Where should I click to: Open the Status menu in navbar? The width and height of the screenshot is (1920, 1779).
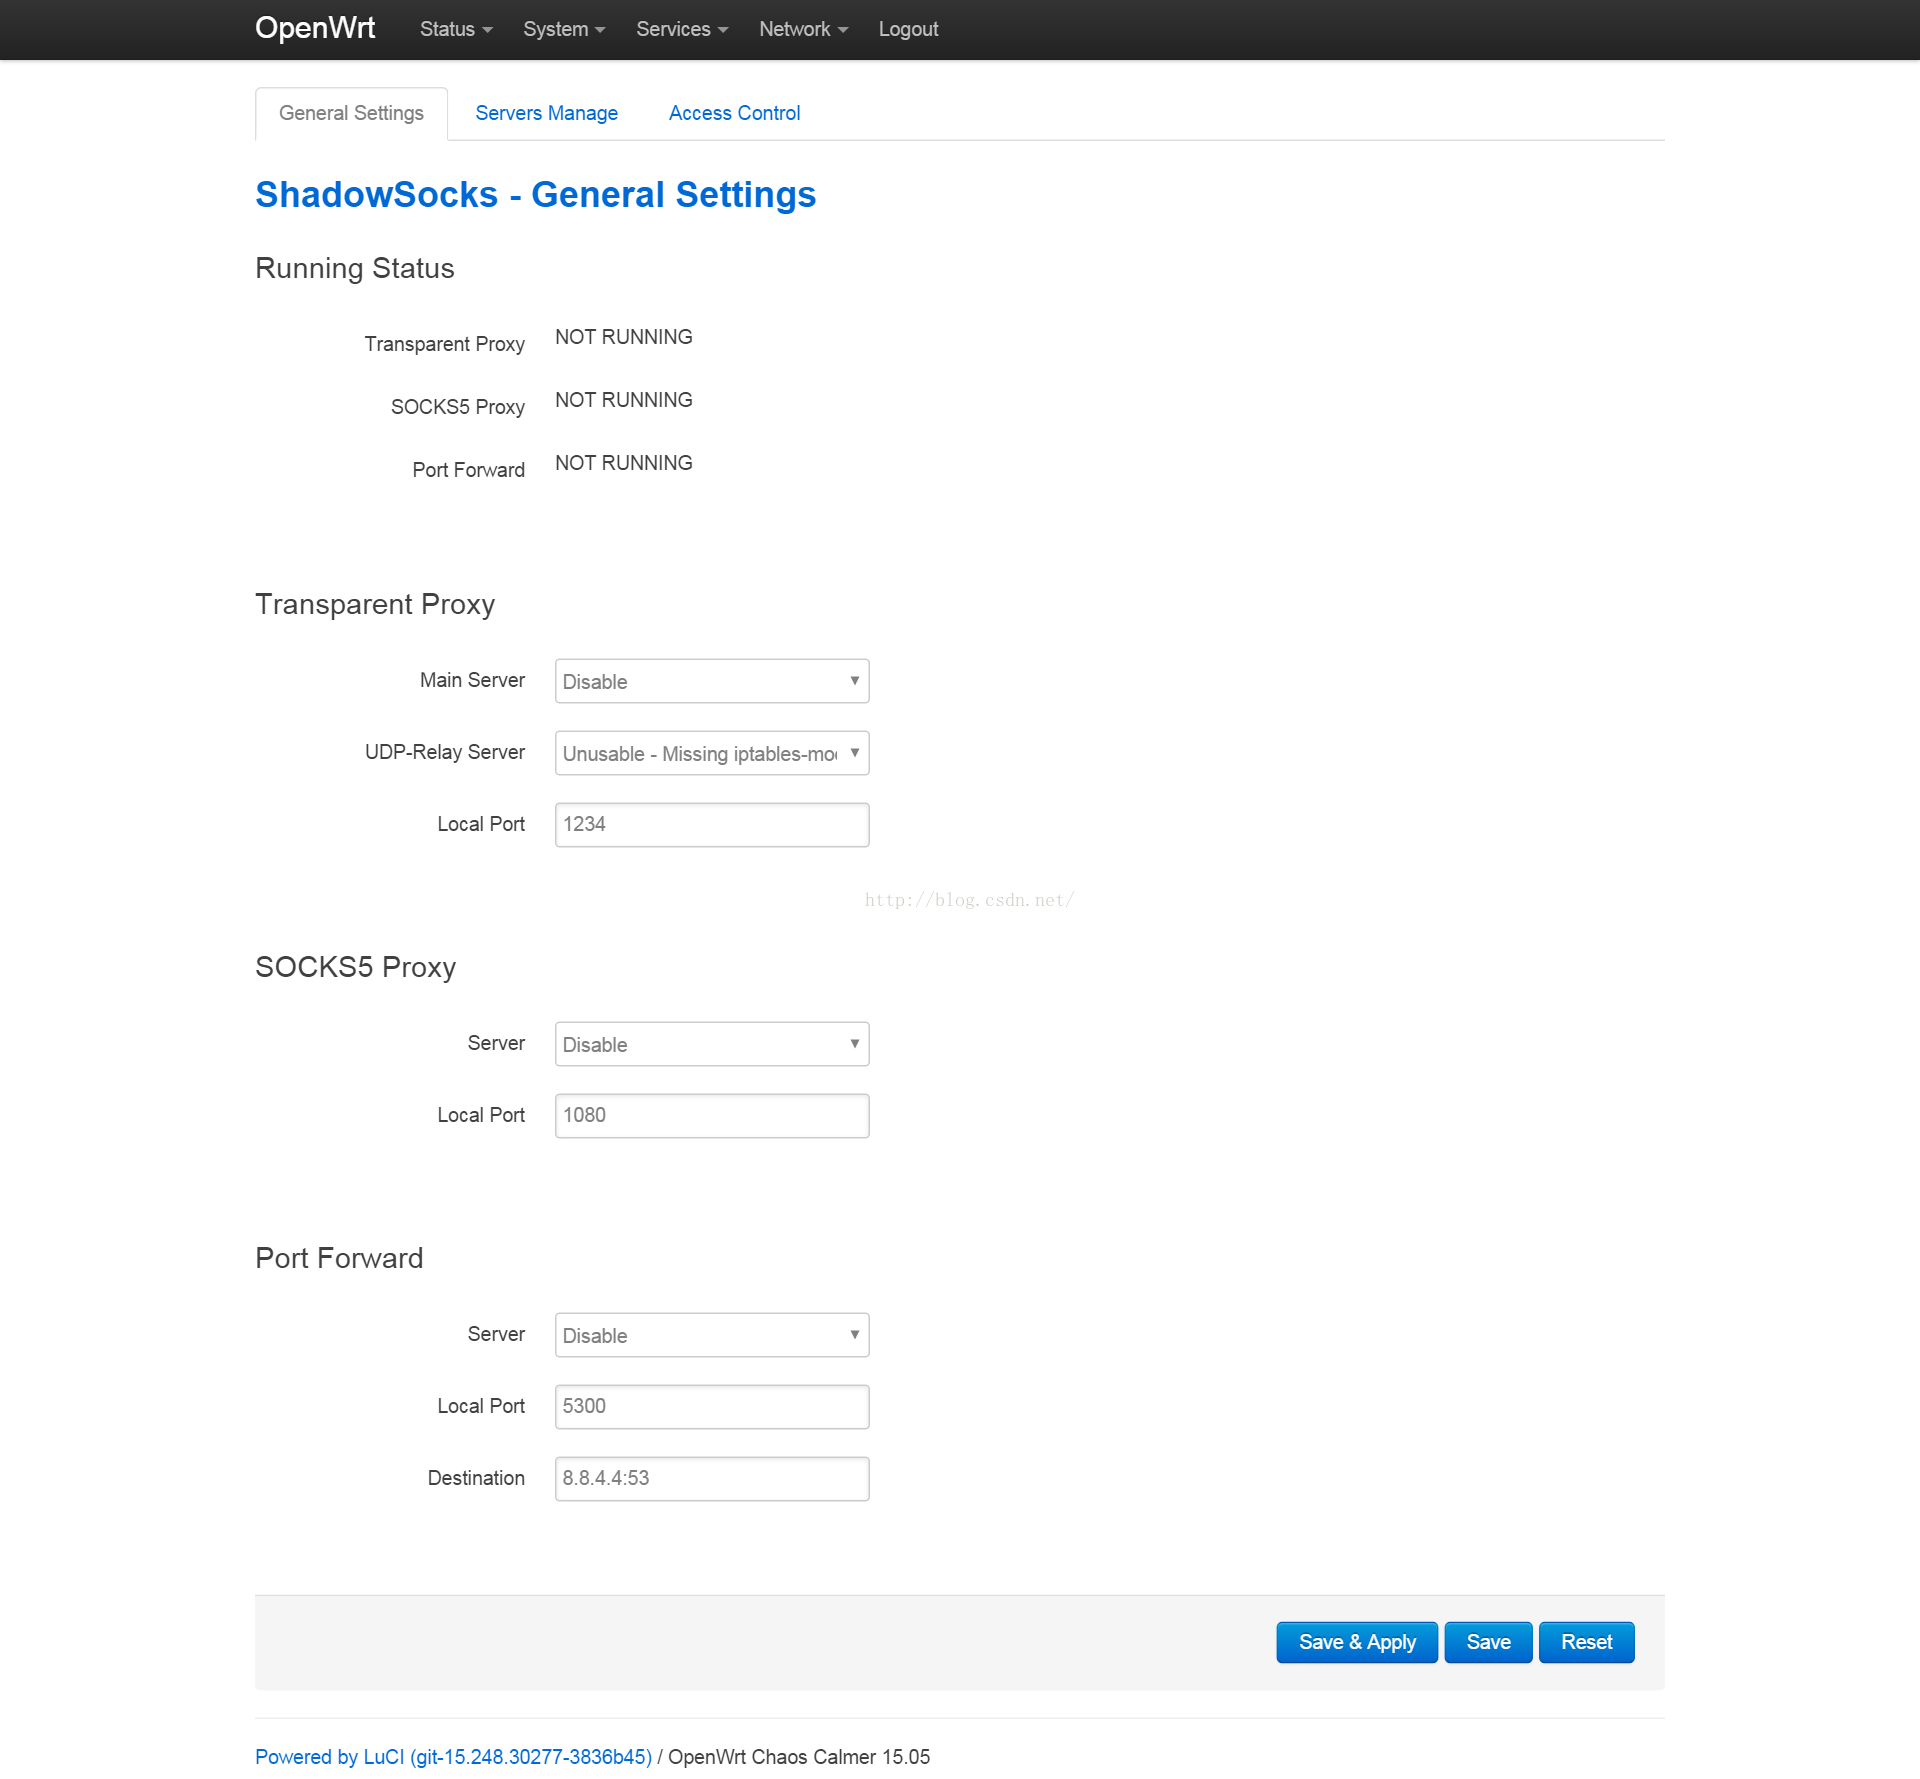455,29
